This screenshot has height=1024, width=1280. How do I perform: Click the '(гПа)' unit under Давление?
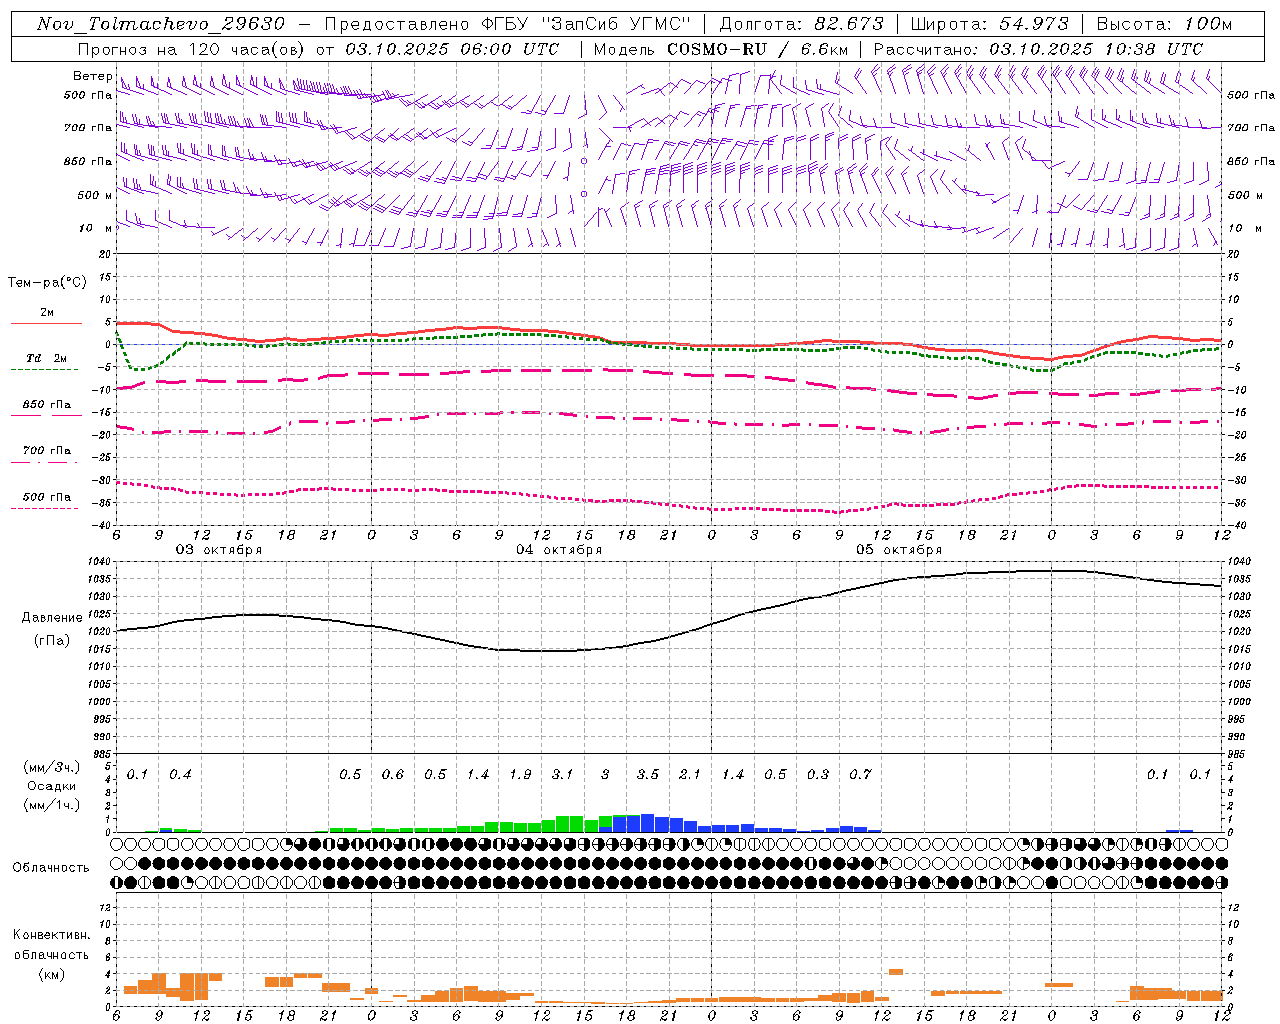pos(52,641)
